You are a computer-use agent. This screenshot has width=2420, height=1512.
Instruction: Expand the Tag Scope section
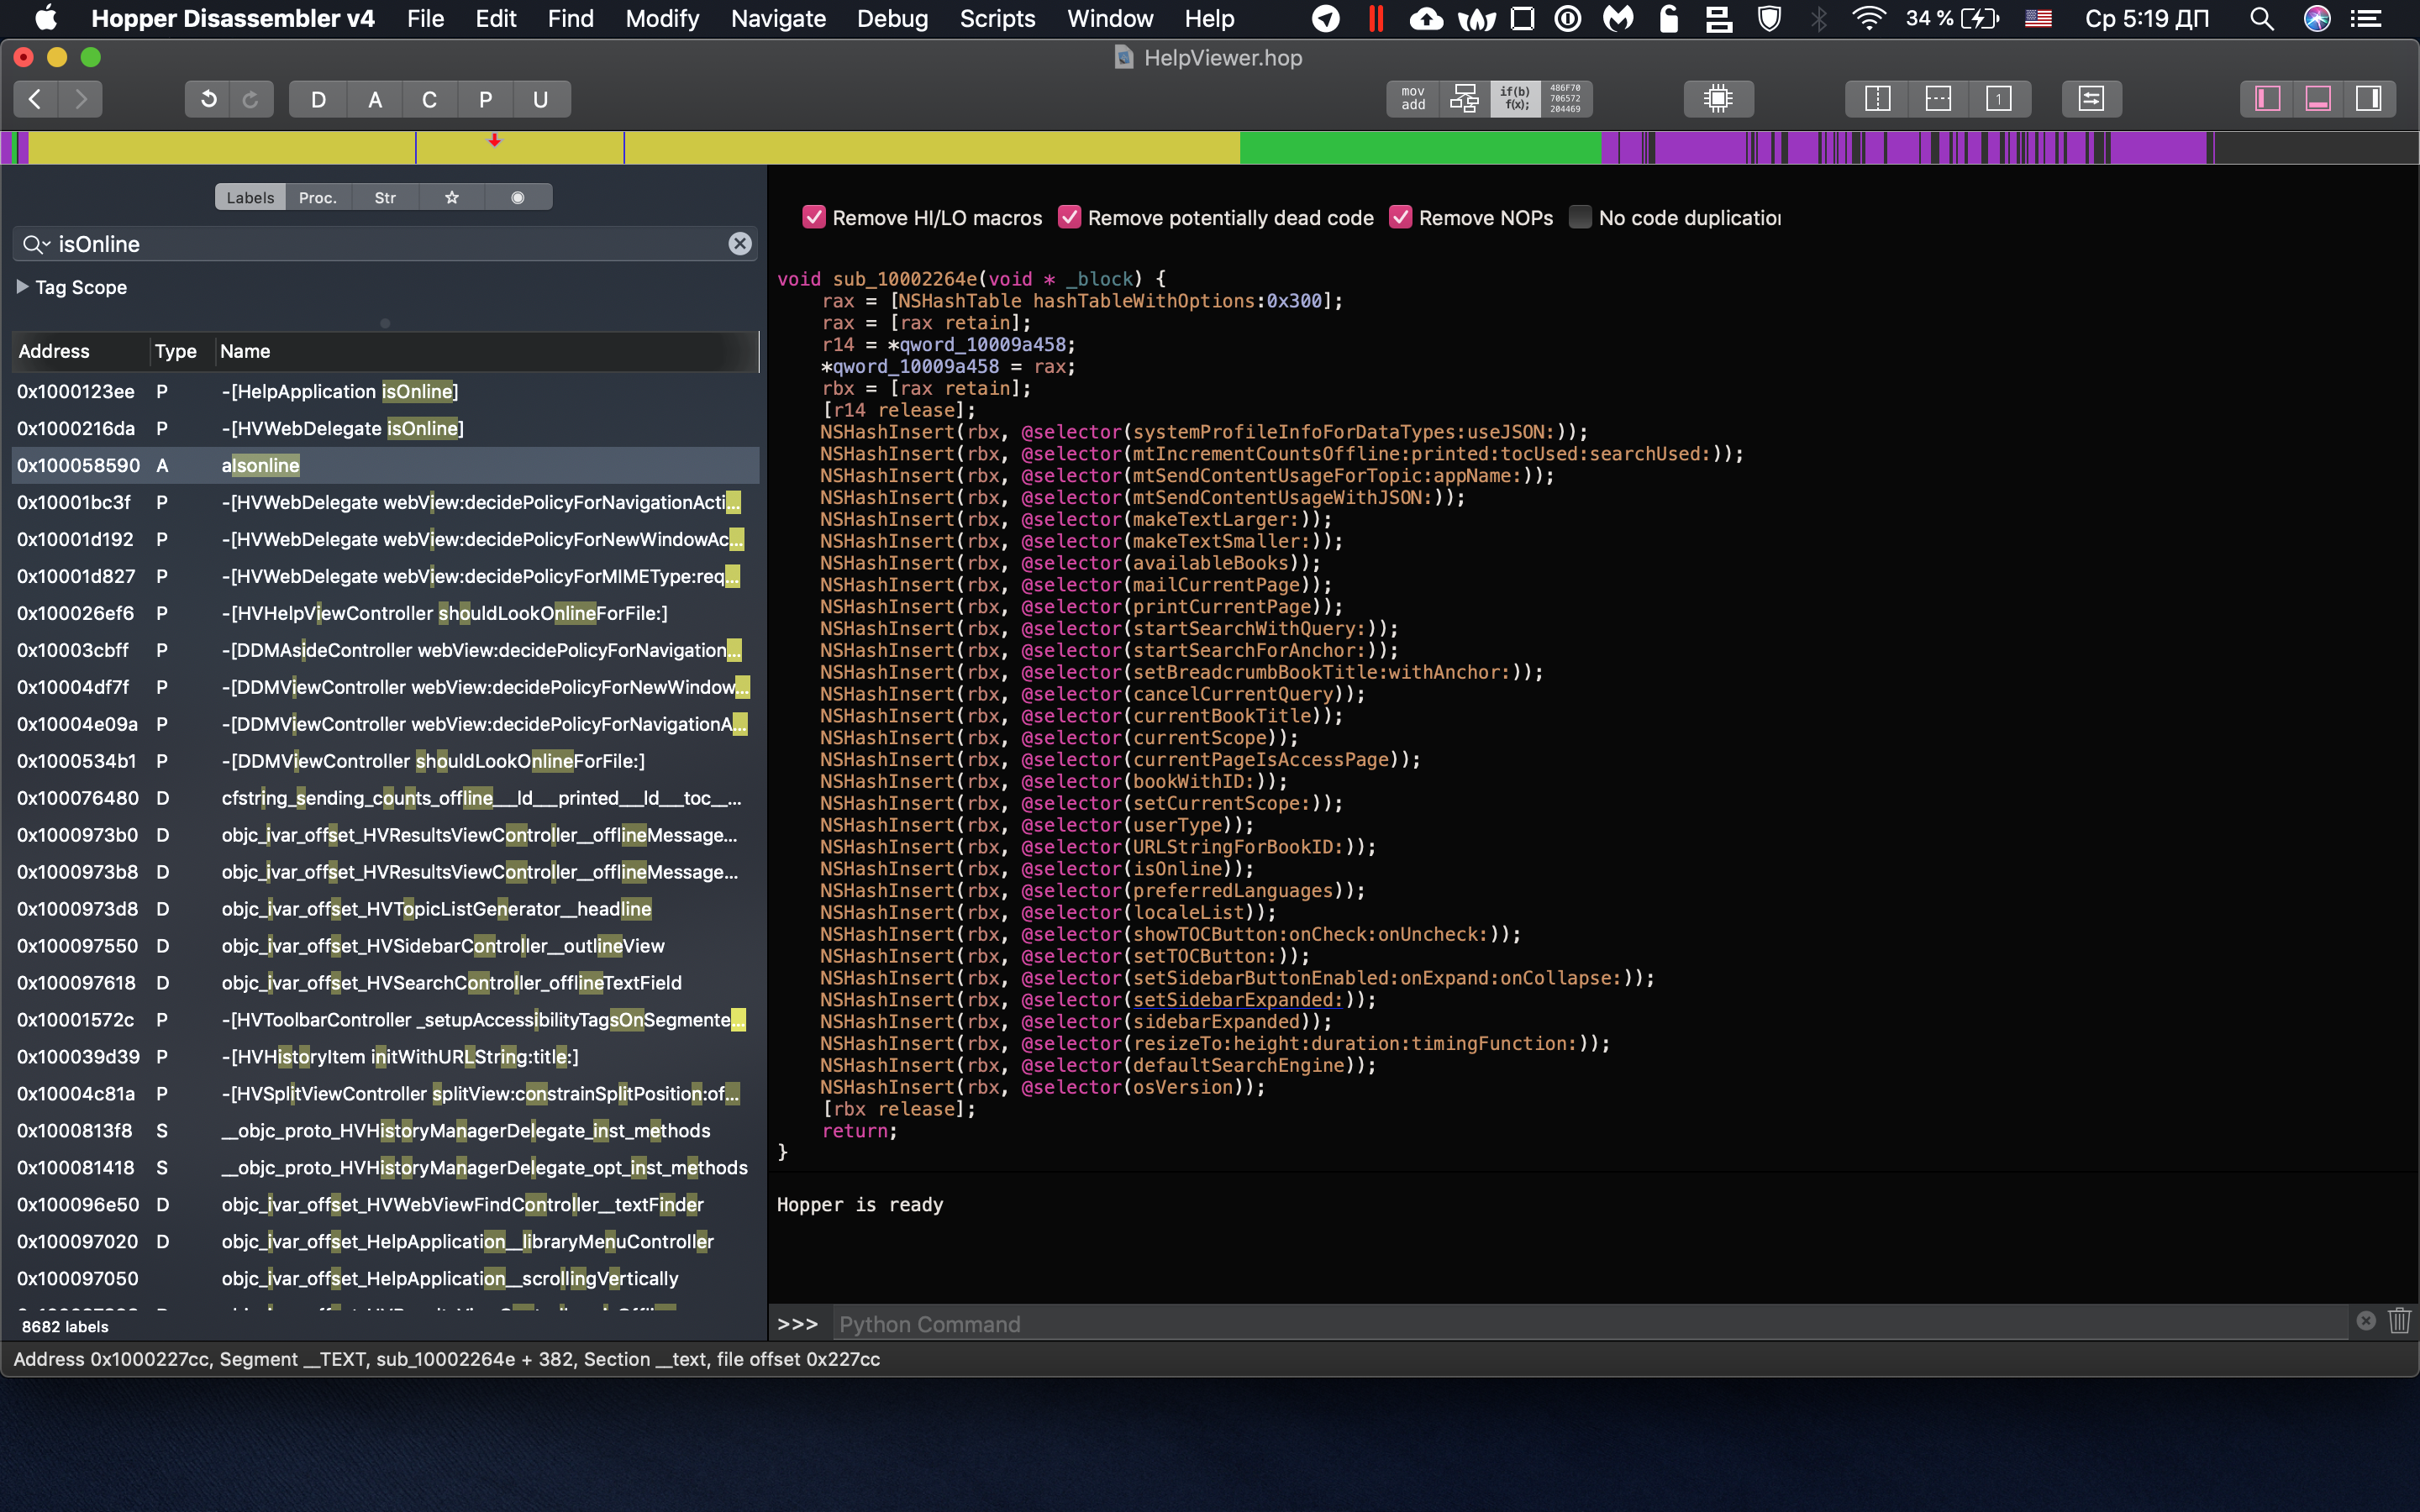click(22, 287)
